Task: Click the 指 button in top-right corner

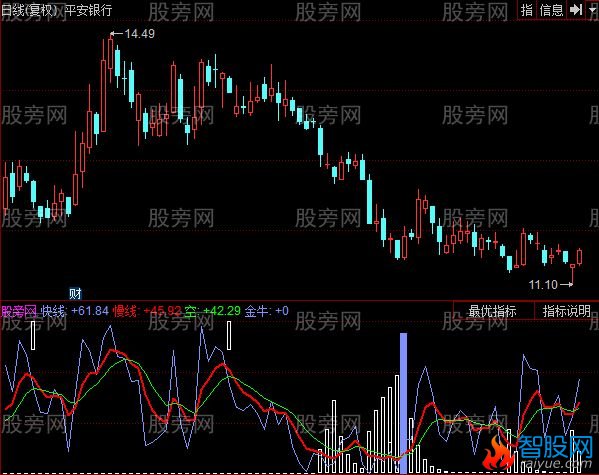Action: (527, 10)
